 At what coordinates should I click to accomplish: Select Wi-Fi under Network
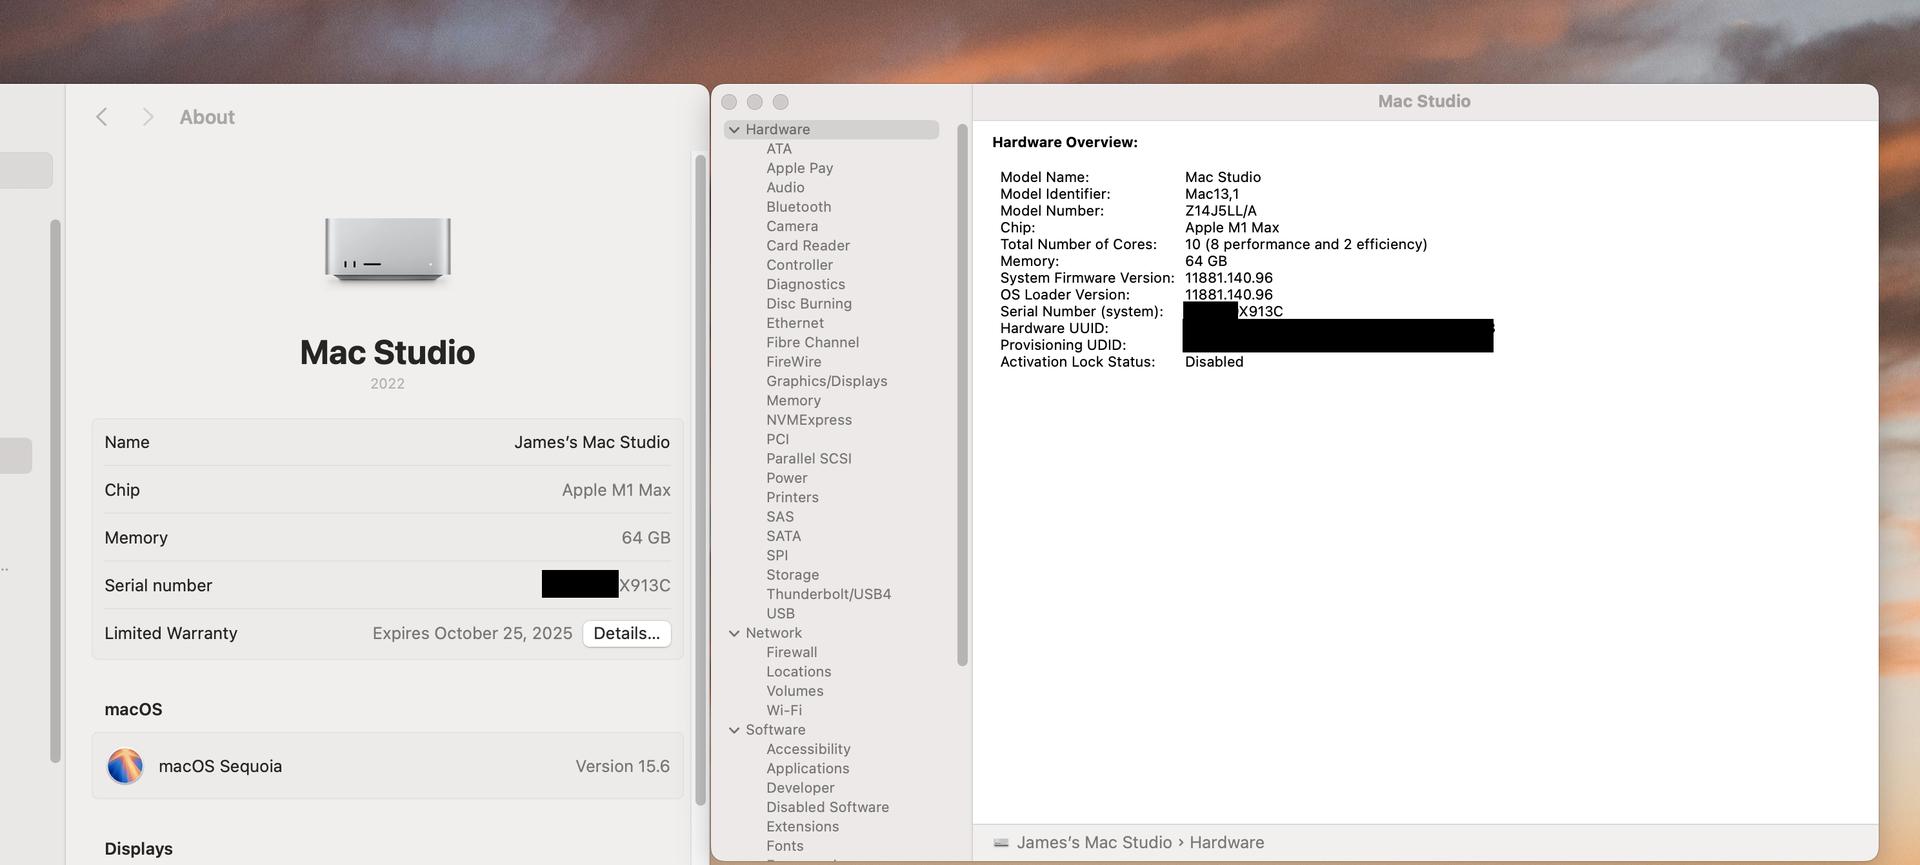point(784,711)
